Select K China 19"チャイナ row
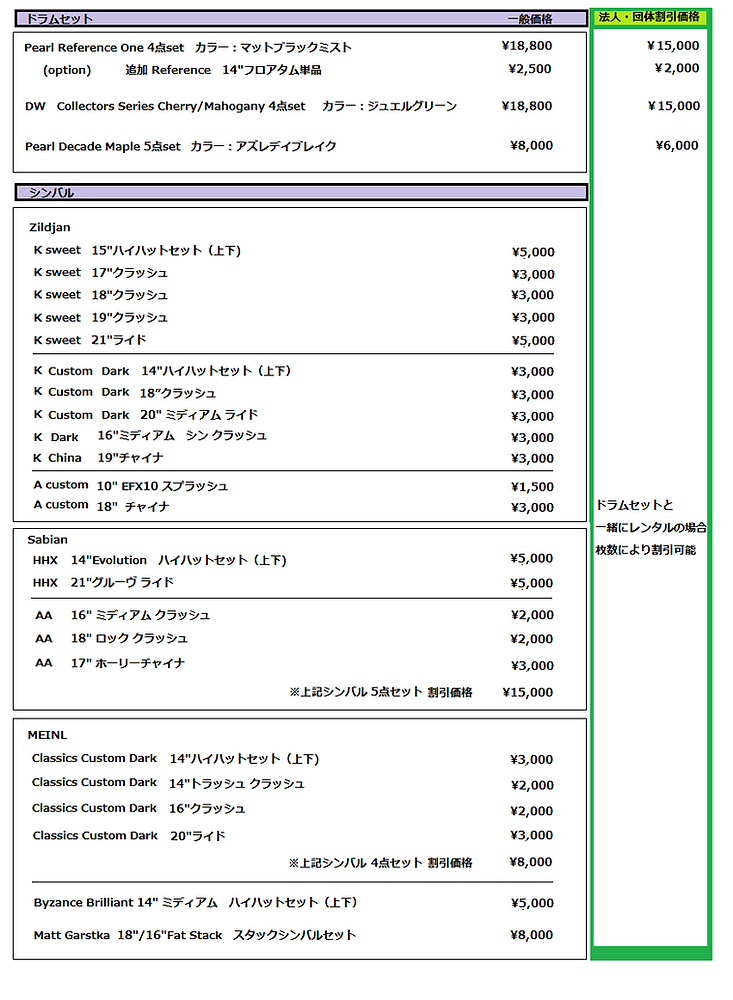 (98, 458)
